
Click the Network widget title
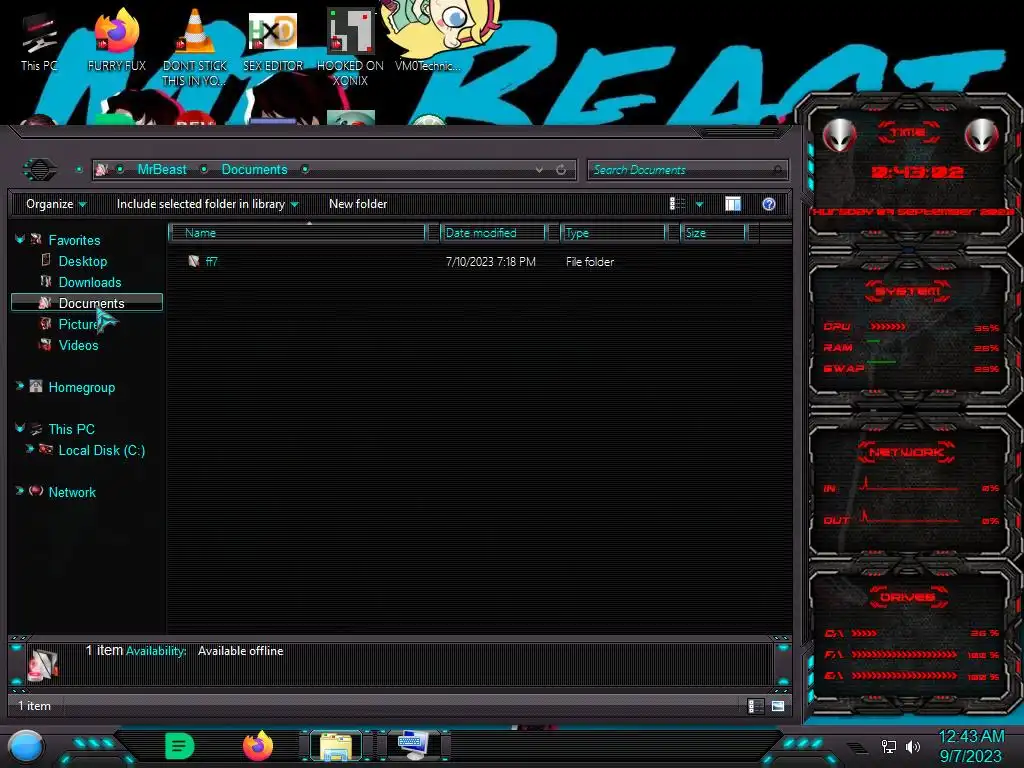click(906, 452)
